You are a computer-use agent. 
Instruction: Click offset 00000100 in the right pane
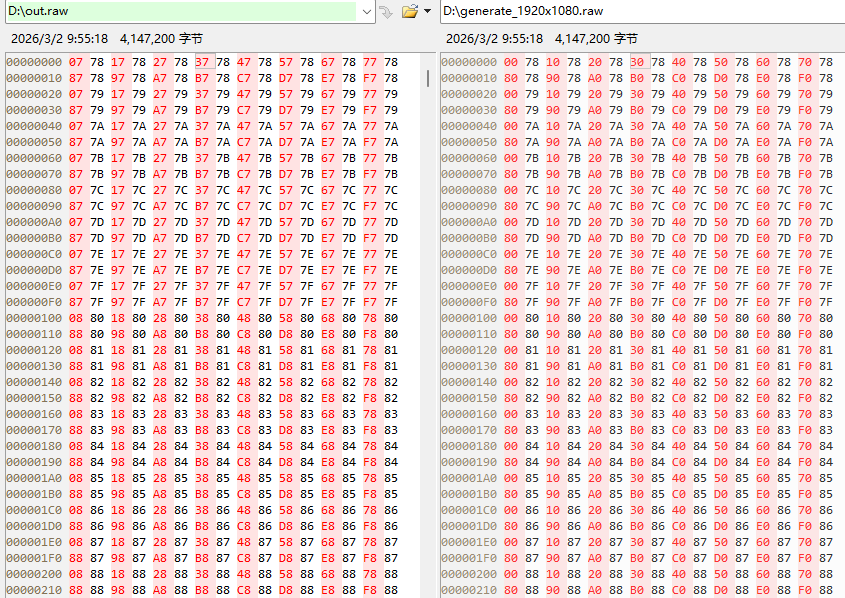468,318
